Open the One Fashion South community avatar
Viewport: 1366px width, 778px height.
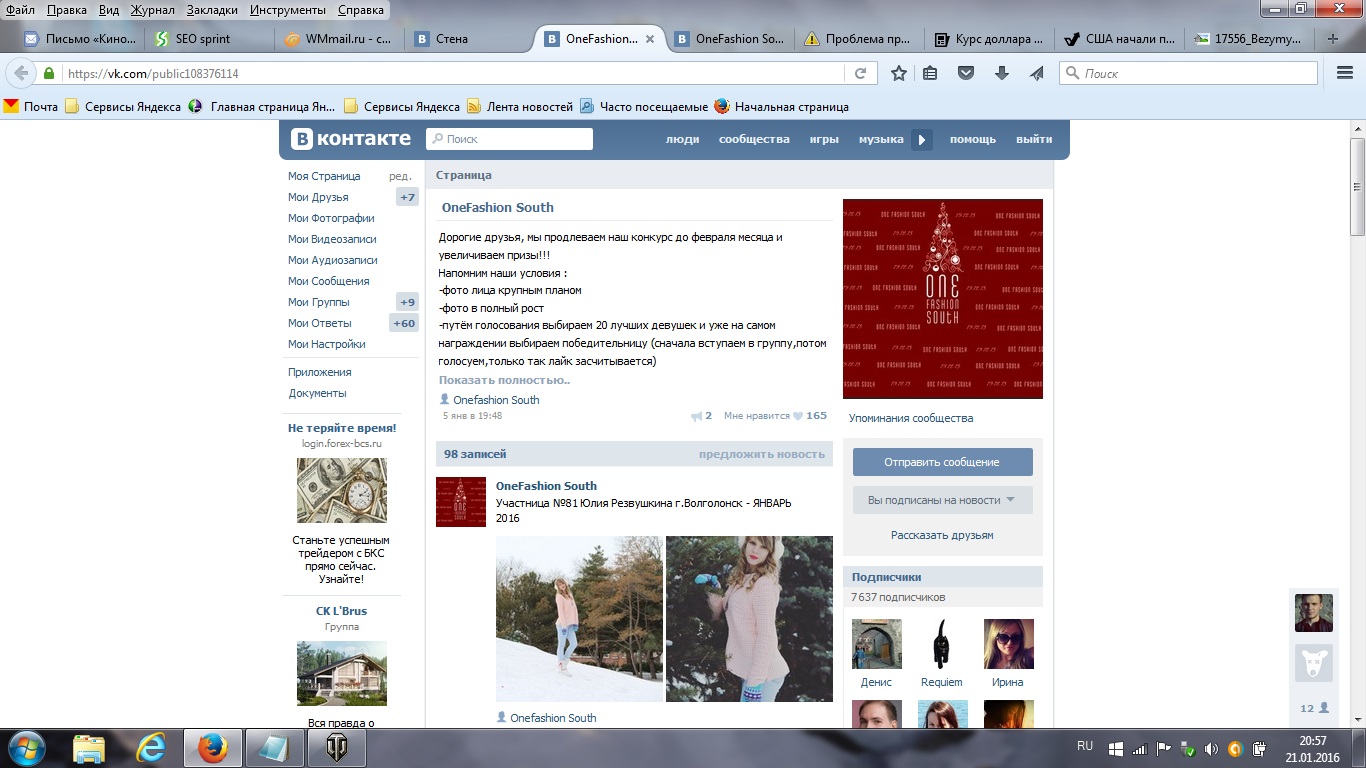pyautogui.click(x=942, y=299)
